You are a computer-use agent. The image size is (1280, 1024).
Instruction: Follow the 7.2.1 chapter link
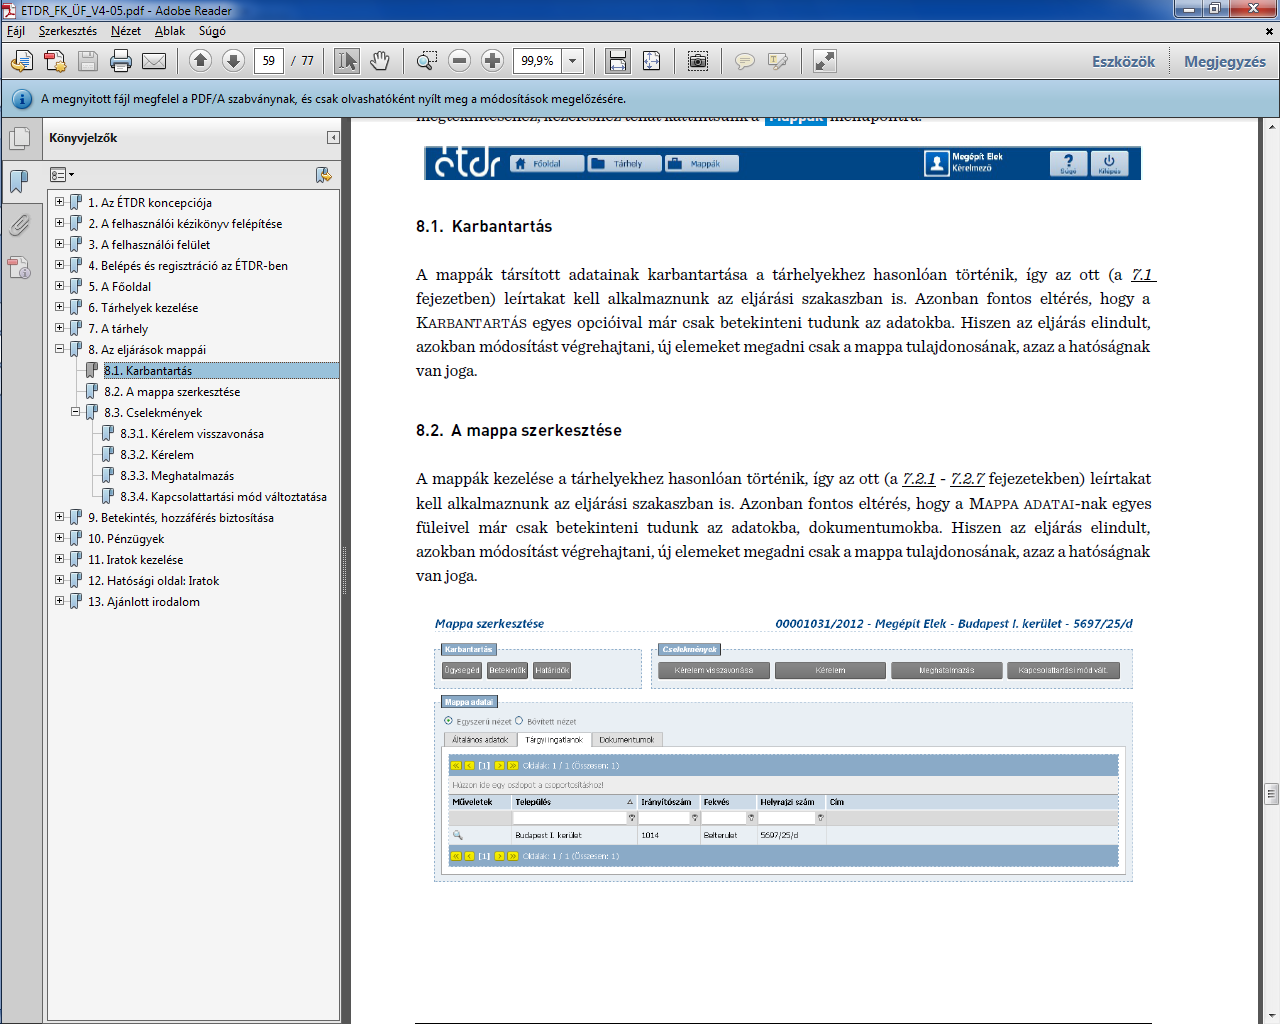click(919, 479)
